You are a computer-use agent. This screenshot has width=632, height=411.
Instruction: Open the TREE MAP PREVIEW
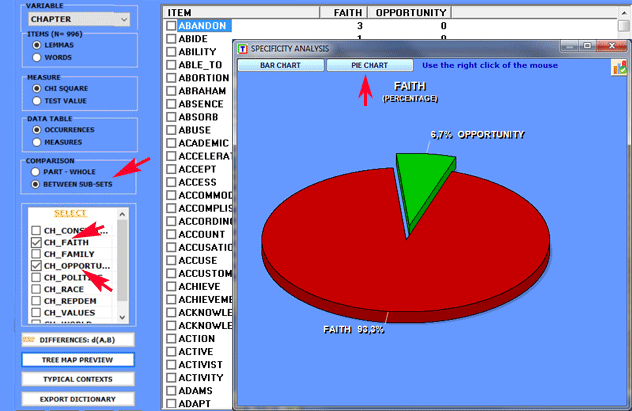(78, 360)
